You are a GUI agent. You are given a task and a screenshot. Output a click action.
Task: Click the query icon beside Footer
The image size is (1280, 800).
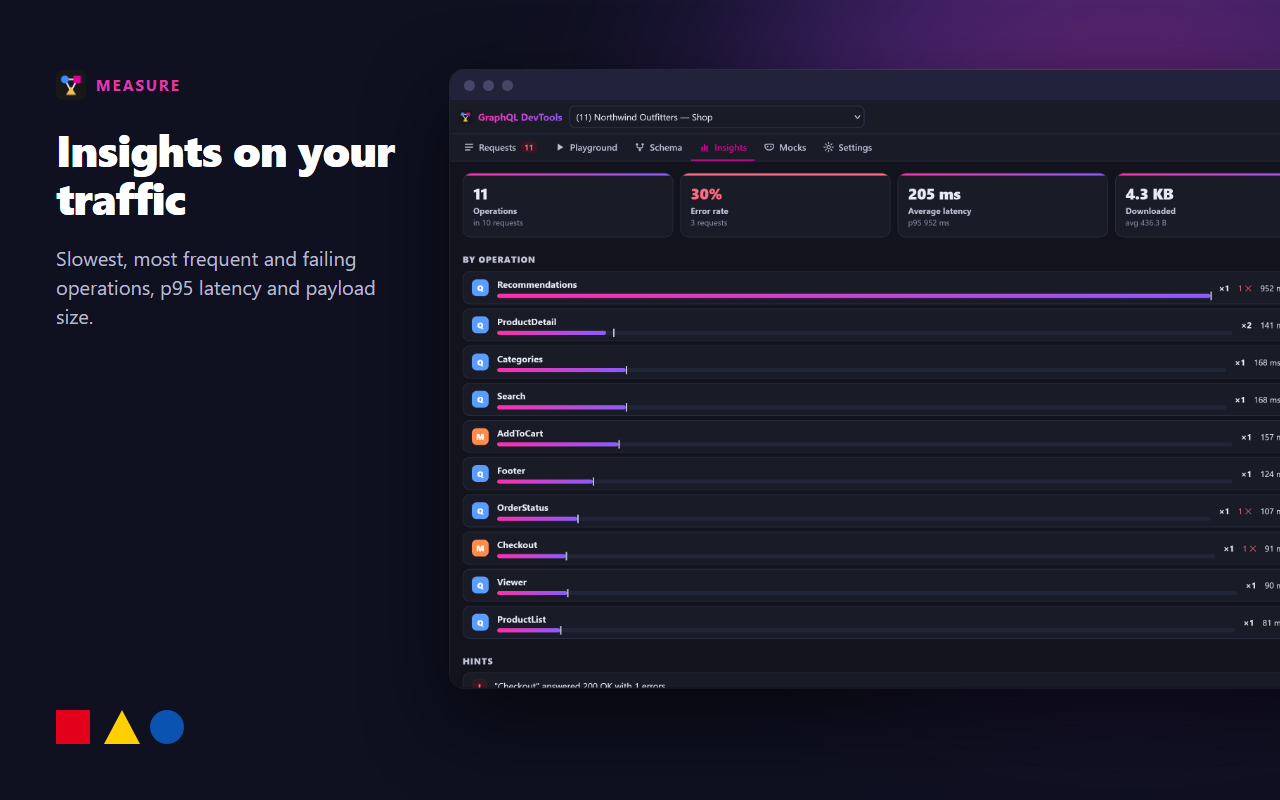click(x=480, y=473)
